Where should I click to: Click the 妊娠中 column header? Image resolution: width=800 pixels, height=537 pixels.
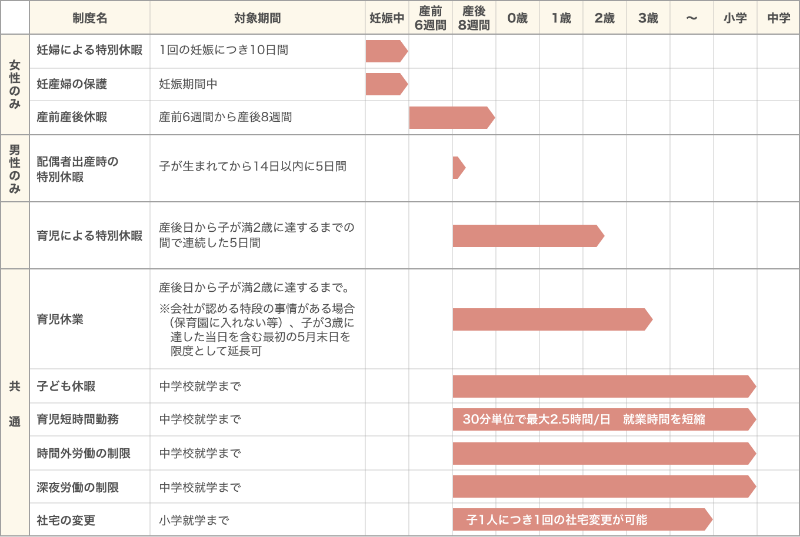(x=387, y=18)
